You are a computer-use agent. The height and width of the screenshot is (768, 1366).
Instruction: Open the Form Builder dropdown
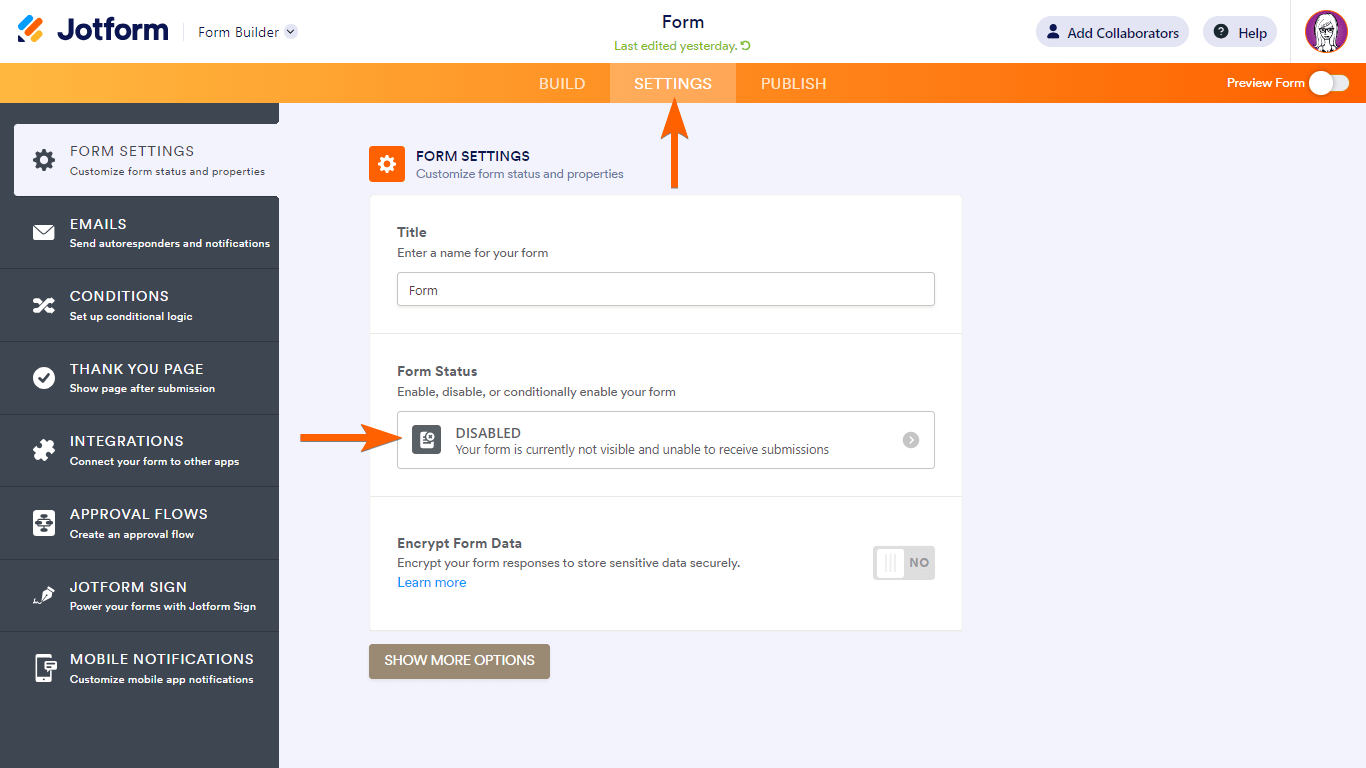point(247,31)
